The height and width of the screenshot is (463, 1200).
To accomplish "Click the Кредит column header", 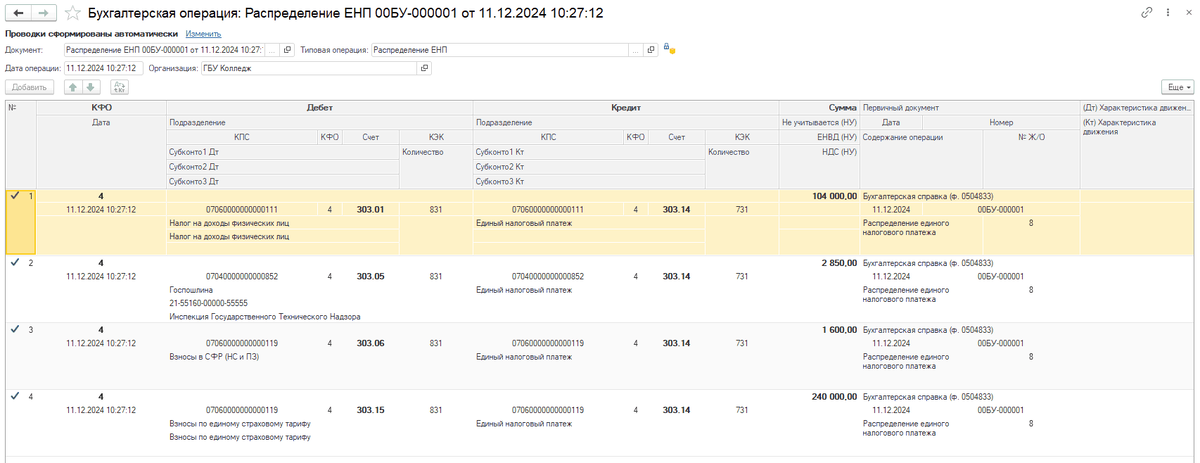I will tap(625, 106).
